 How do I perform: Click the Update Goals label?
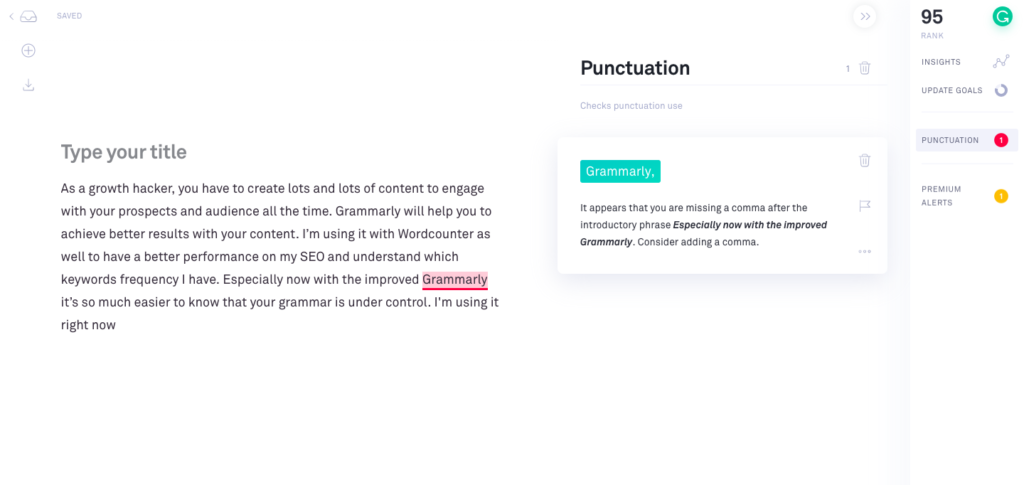tap(952, 90)
